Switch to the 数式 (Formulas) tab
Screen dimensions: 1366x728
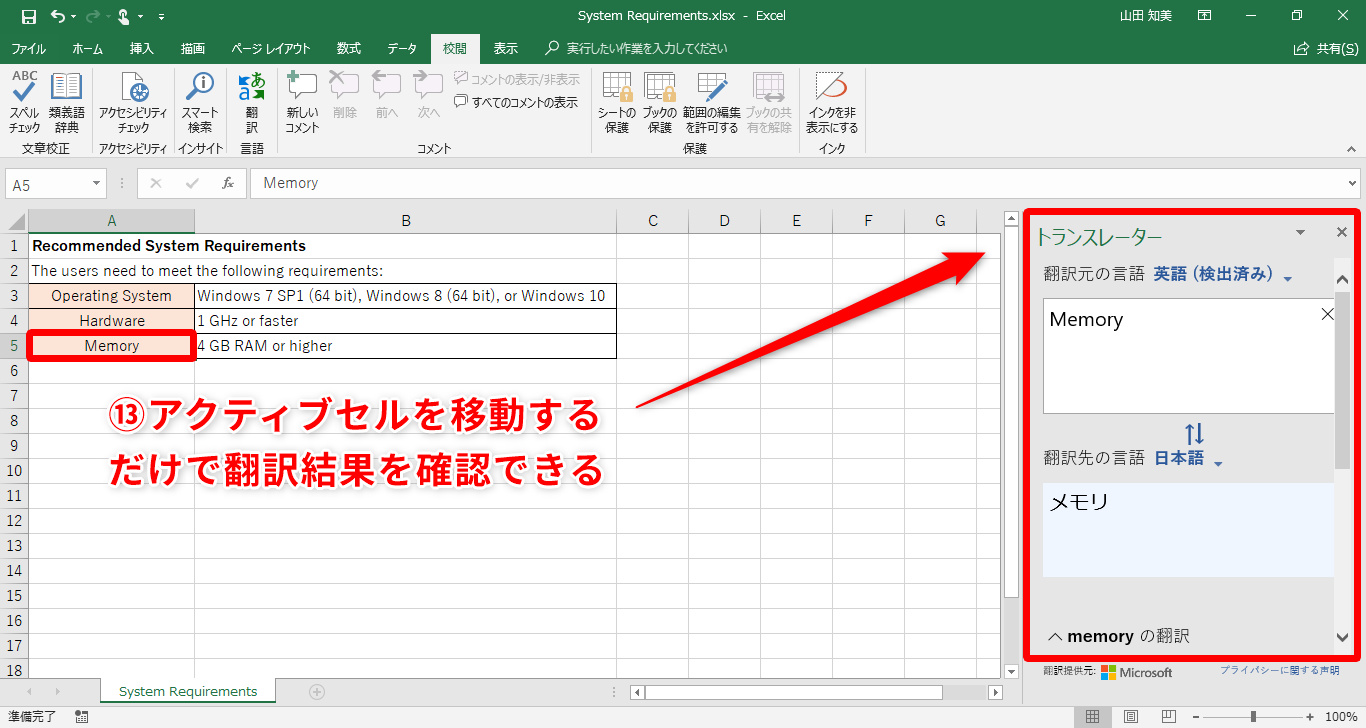(349, 48)
